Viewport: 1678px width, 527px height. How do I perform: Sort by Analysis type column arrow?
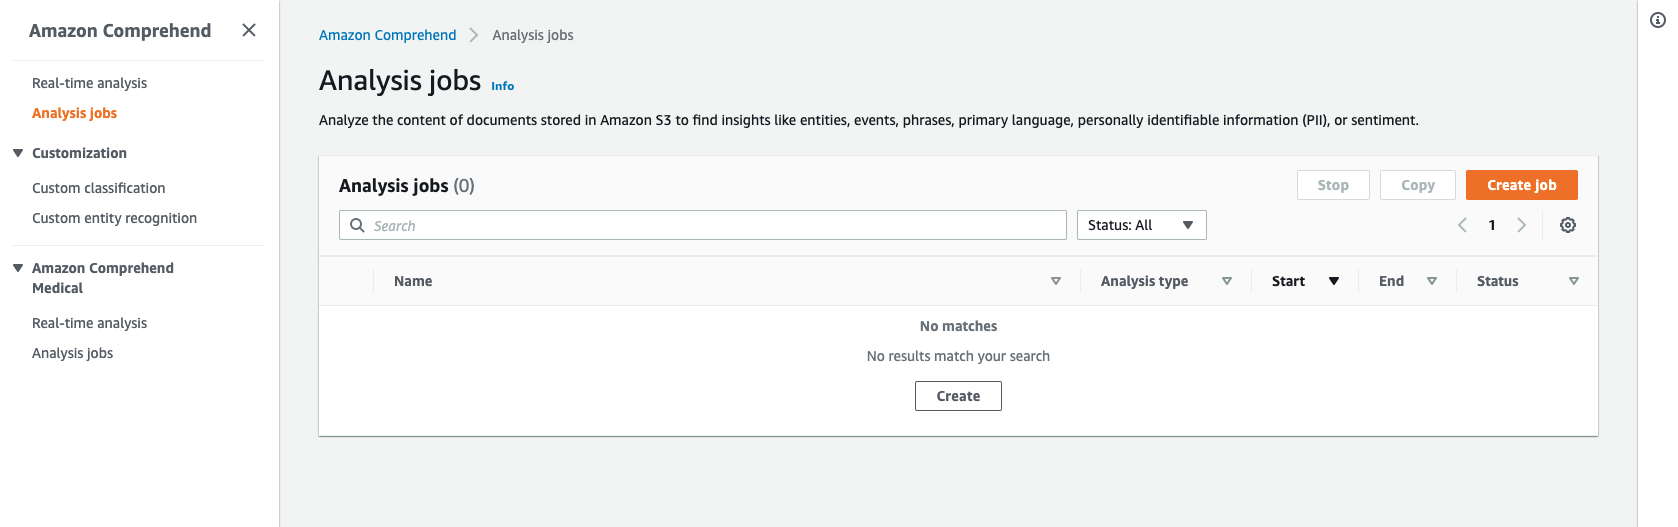click(x=1227, y=281)
